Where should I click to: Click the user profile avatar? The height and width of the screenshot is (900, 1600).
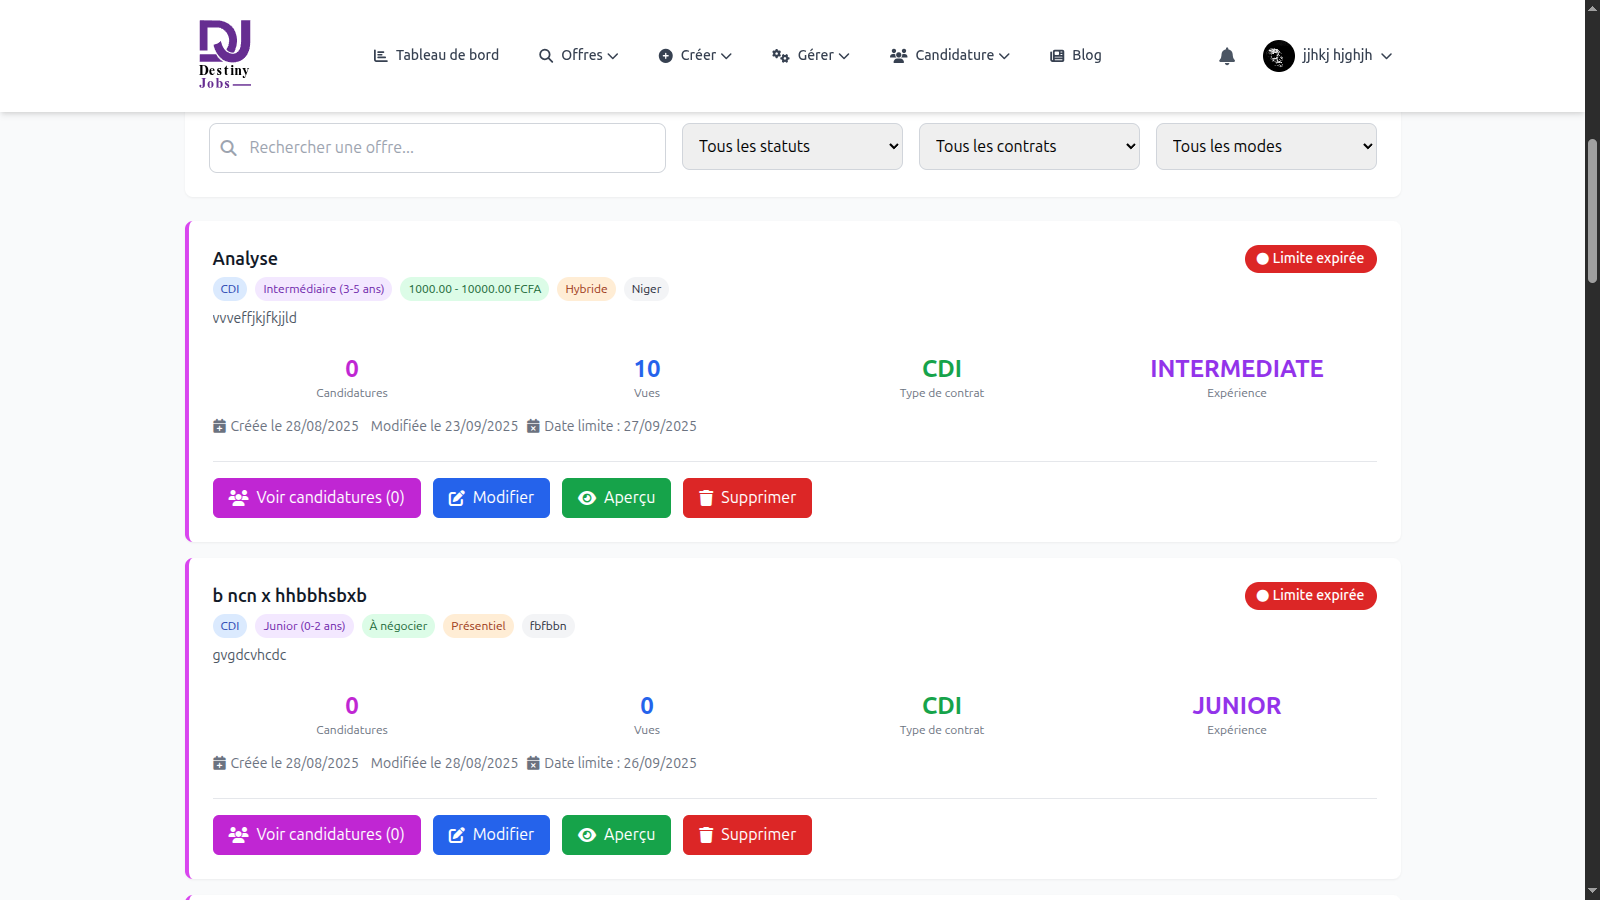click(1278, 56)
